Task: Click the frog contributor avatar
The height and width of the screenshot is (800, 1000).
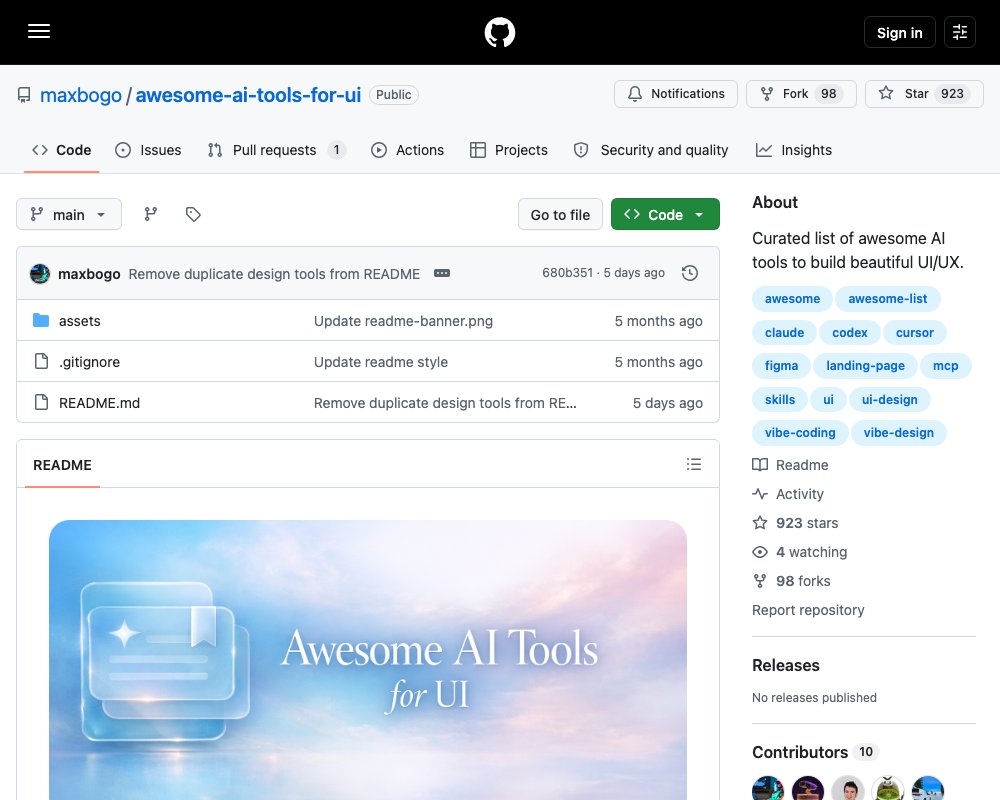Action: (888, 789)
